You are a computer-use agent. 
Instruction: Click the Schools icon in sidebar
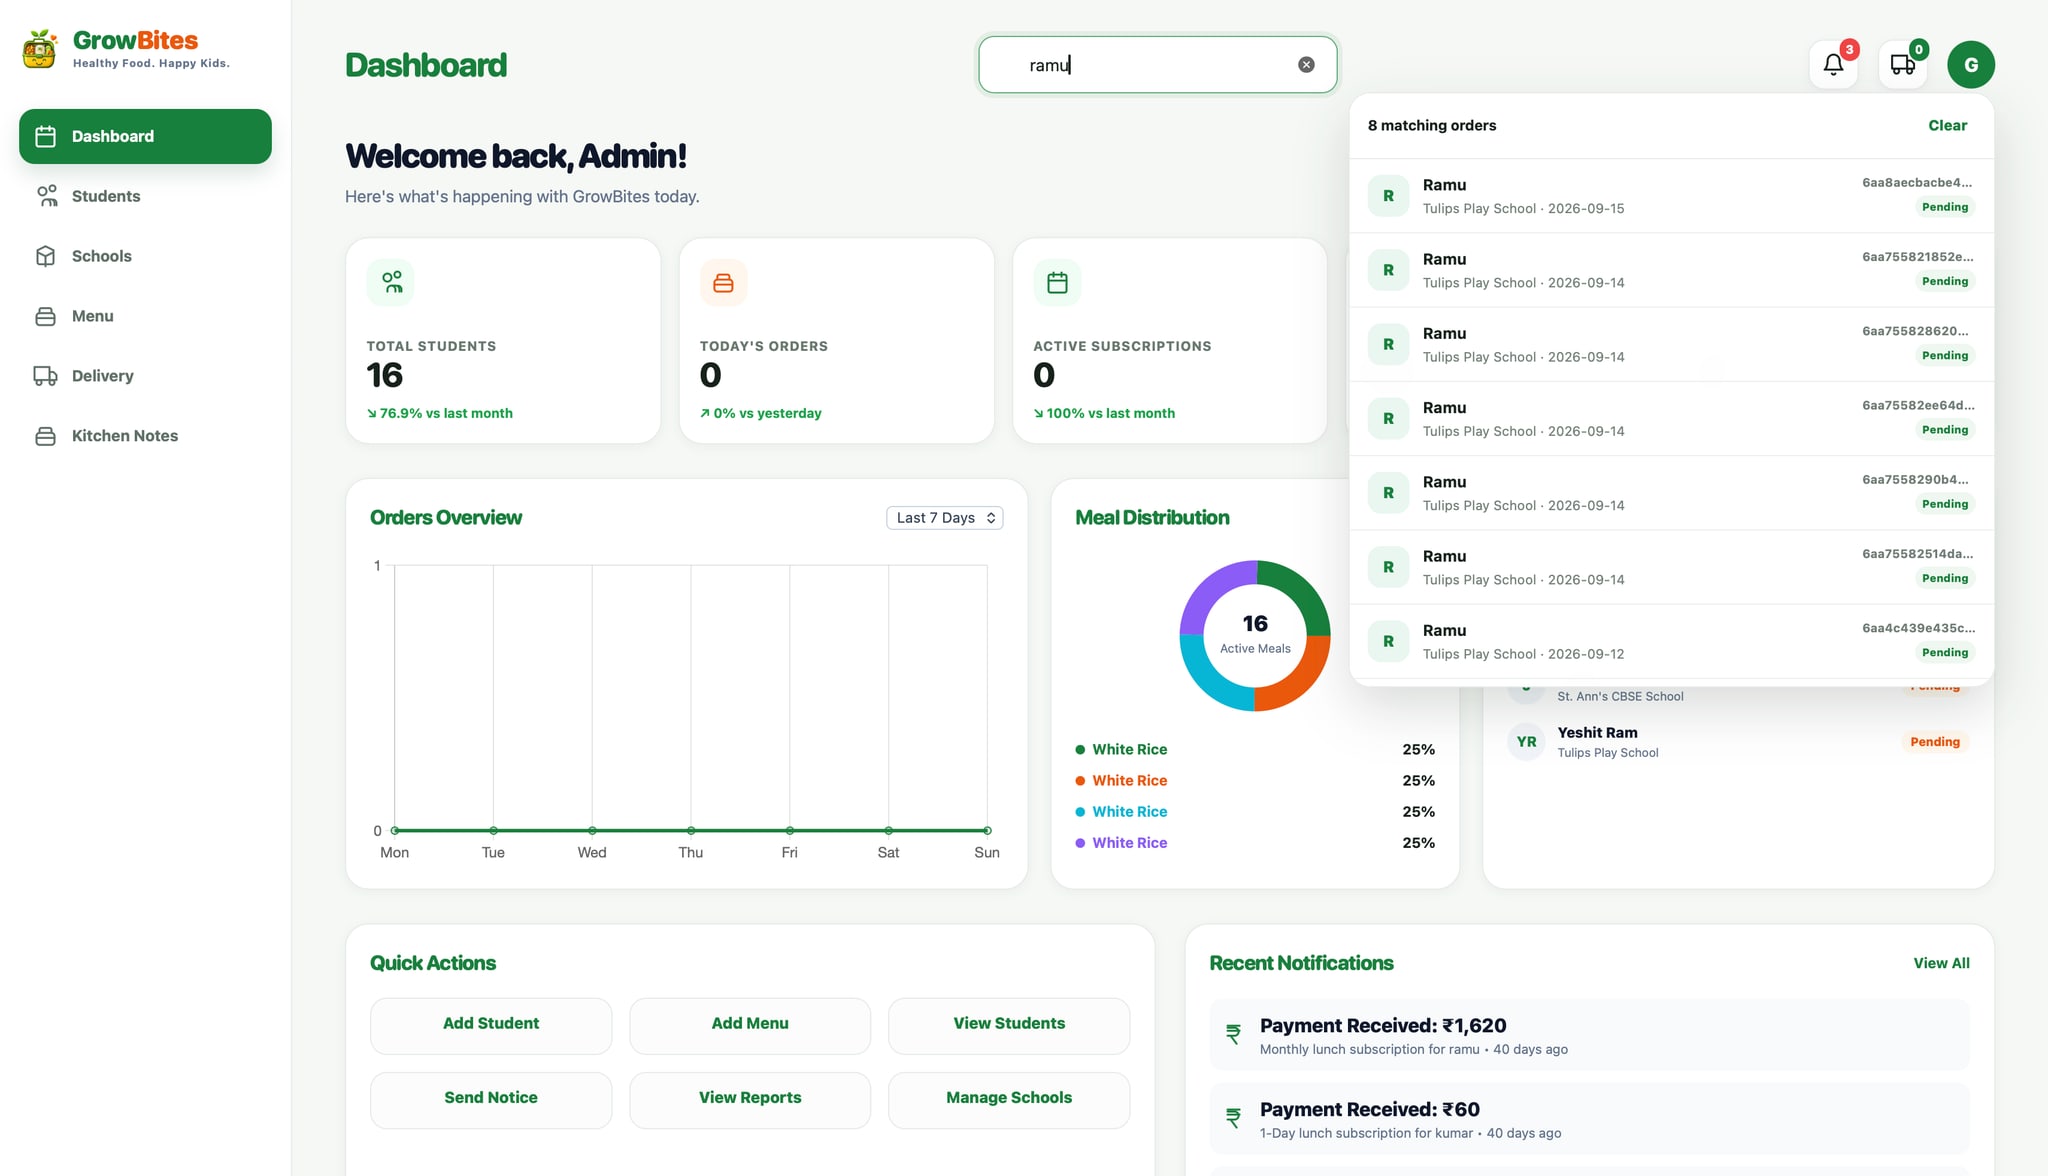46,256
